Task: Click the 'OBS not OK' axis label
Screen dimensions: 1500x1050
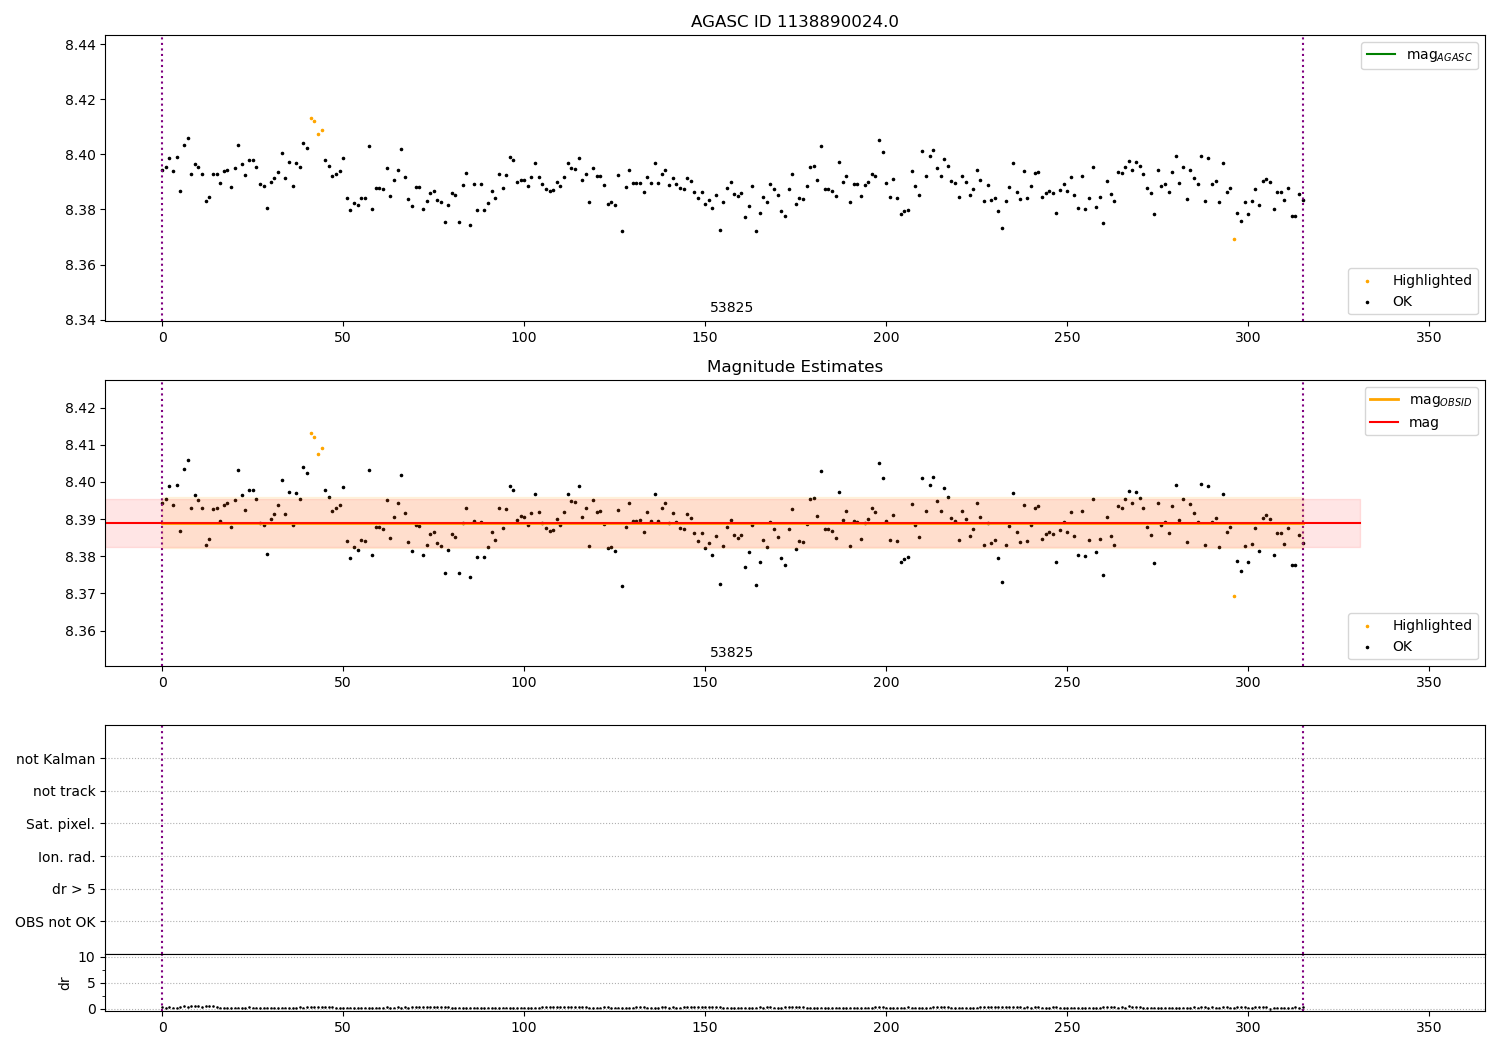Action: pyautogui.click(x=56, y=922)
